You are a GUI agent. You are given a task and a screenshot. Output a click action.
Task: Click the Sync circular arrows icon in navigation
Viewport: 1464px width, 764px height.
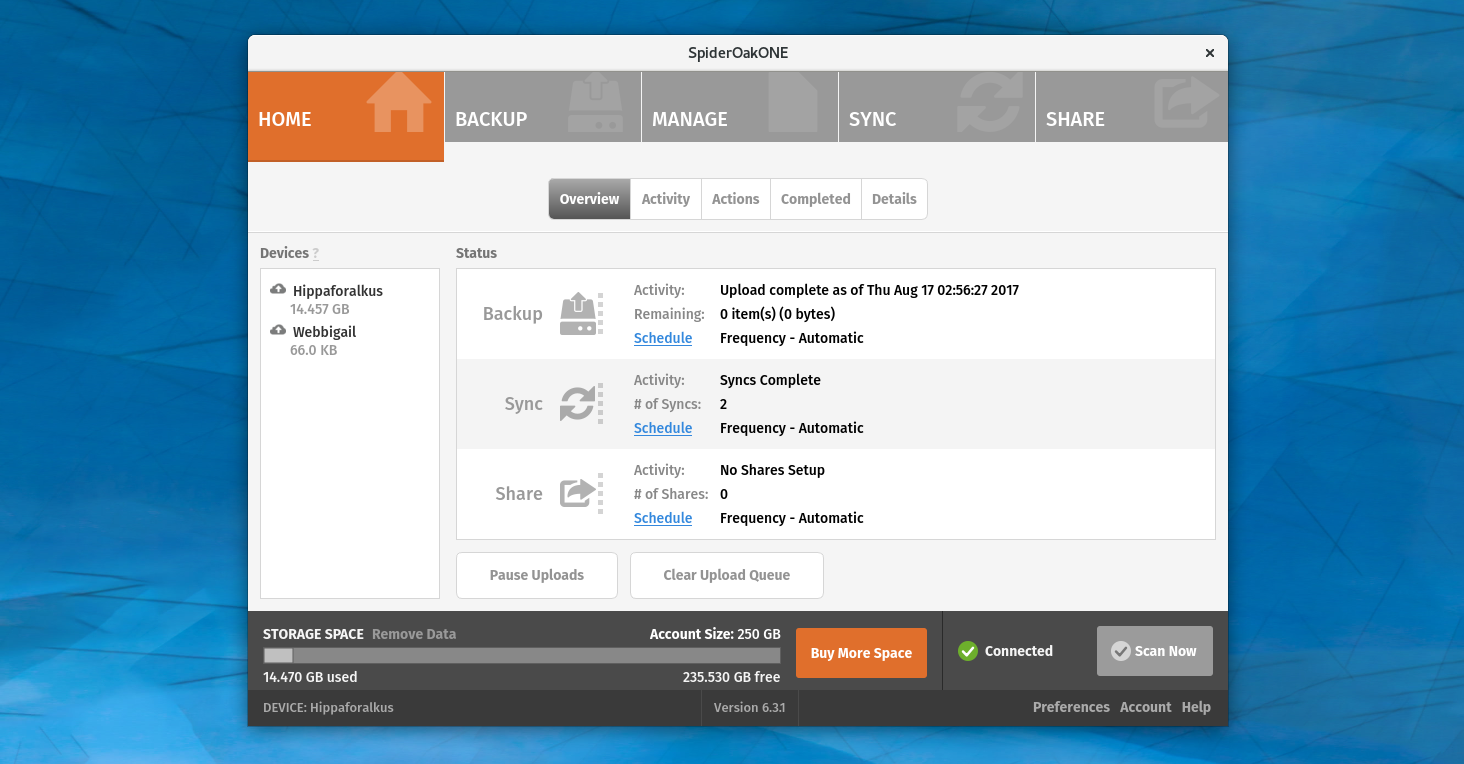[x=989, y=103]
